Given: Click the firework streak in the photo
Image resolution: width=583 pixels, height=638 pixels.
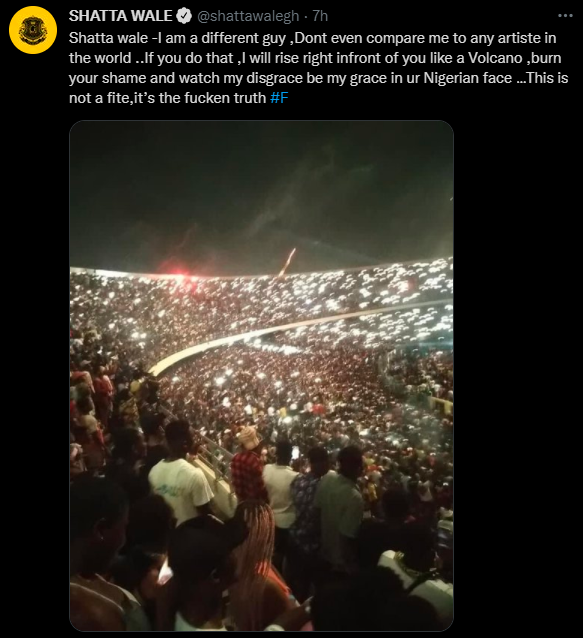Looking at the screenshot, I should pyautogui.click(x=288, y=262).
